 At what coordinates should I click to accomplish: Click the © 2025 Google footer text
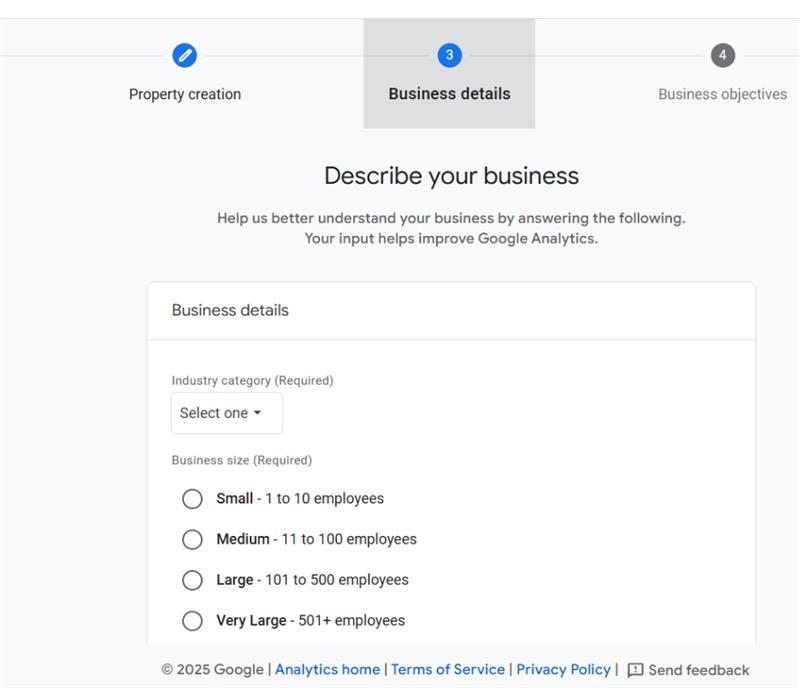coord(216,669)
